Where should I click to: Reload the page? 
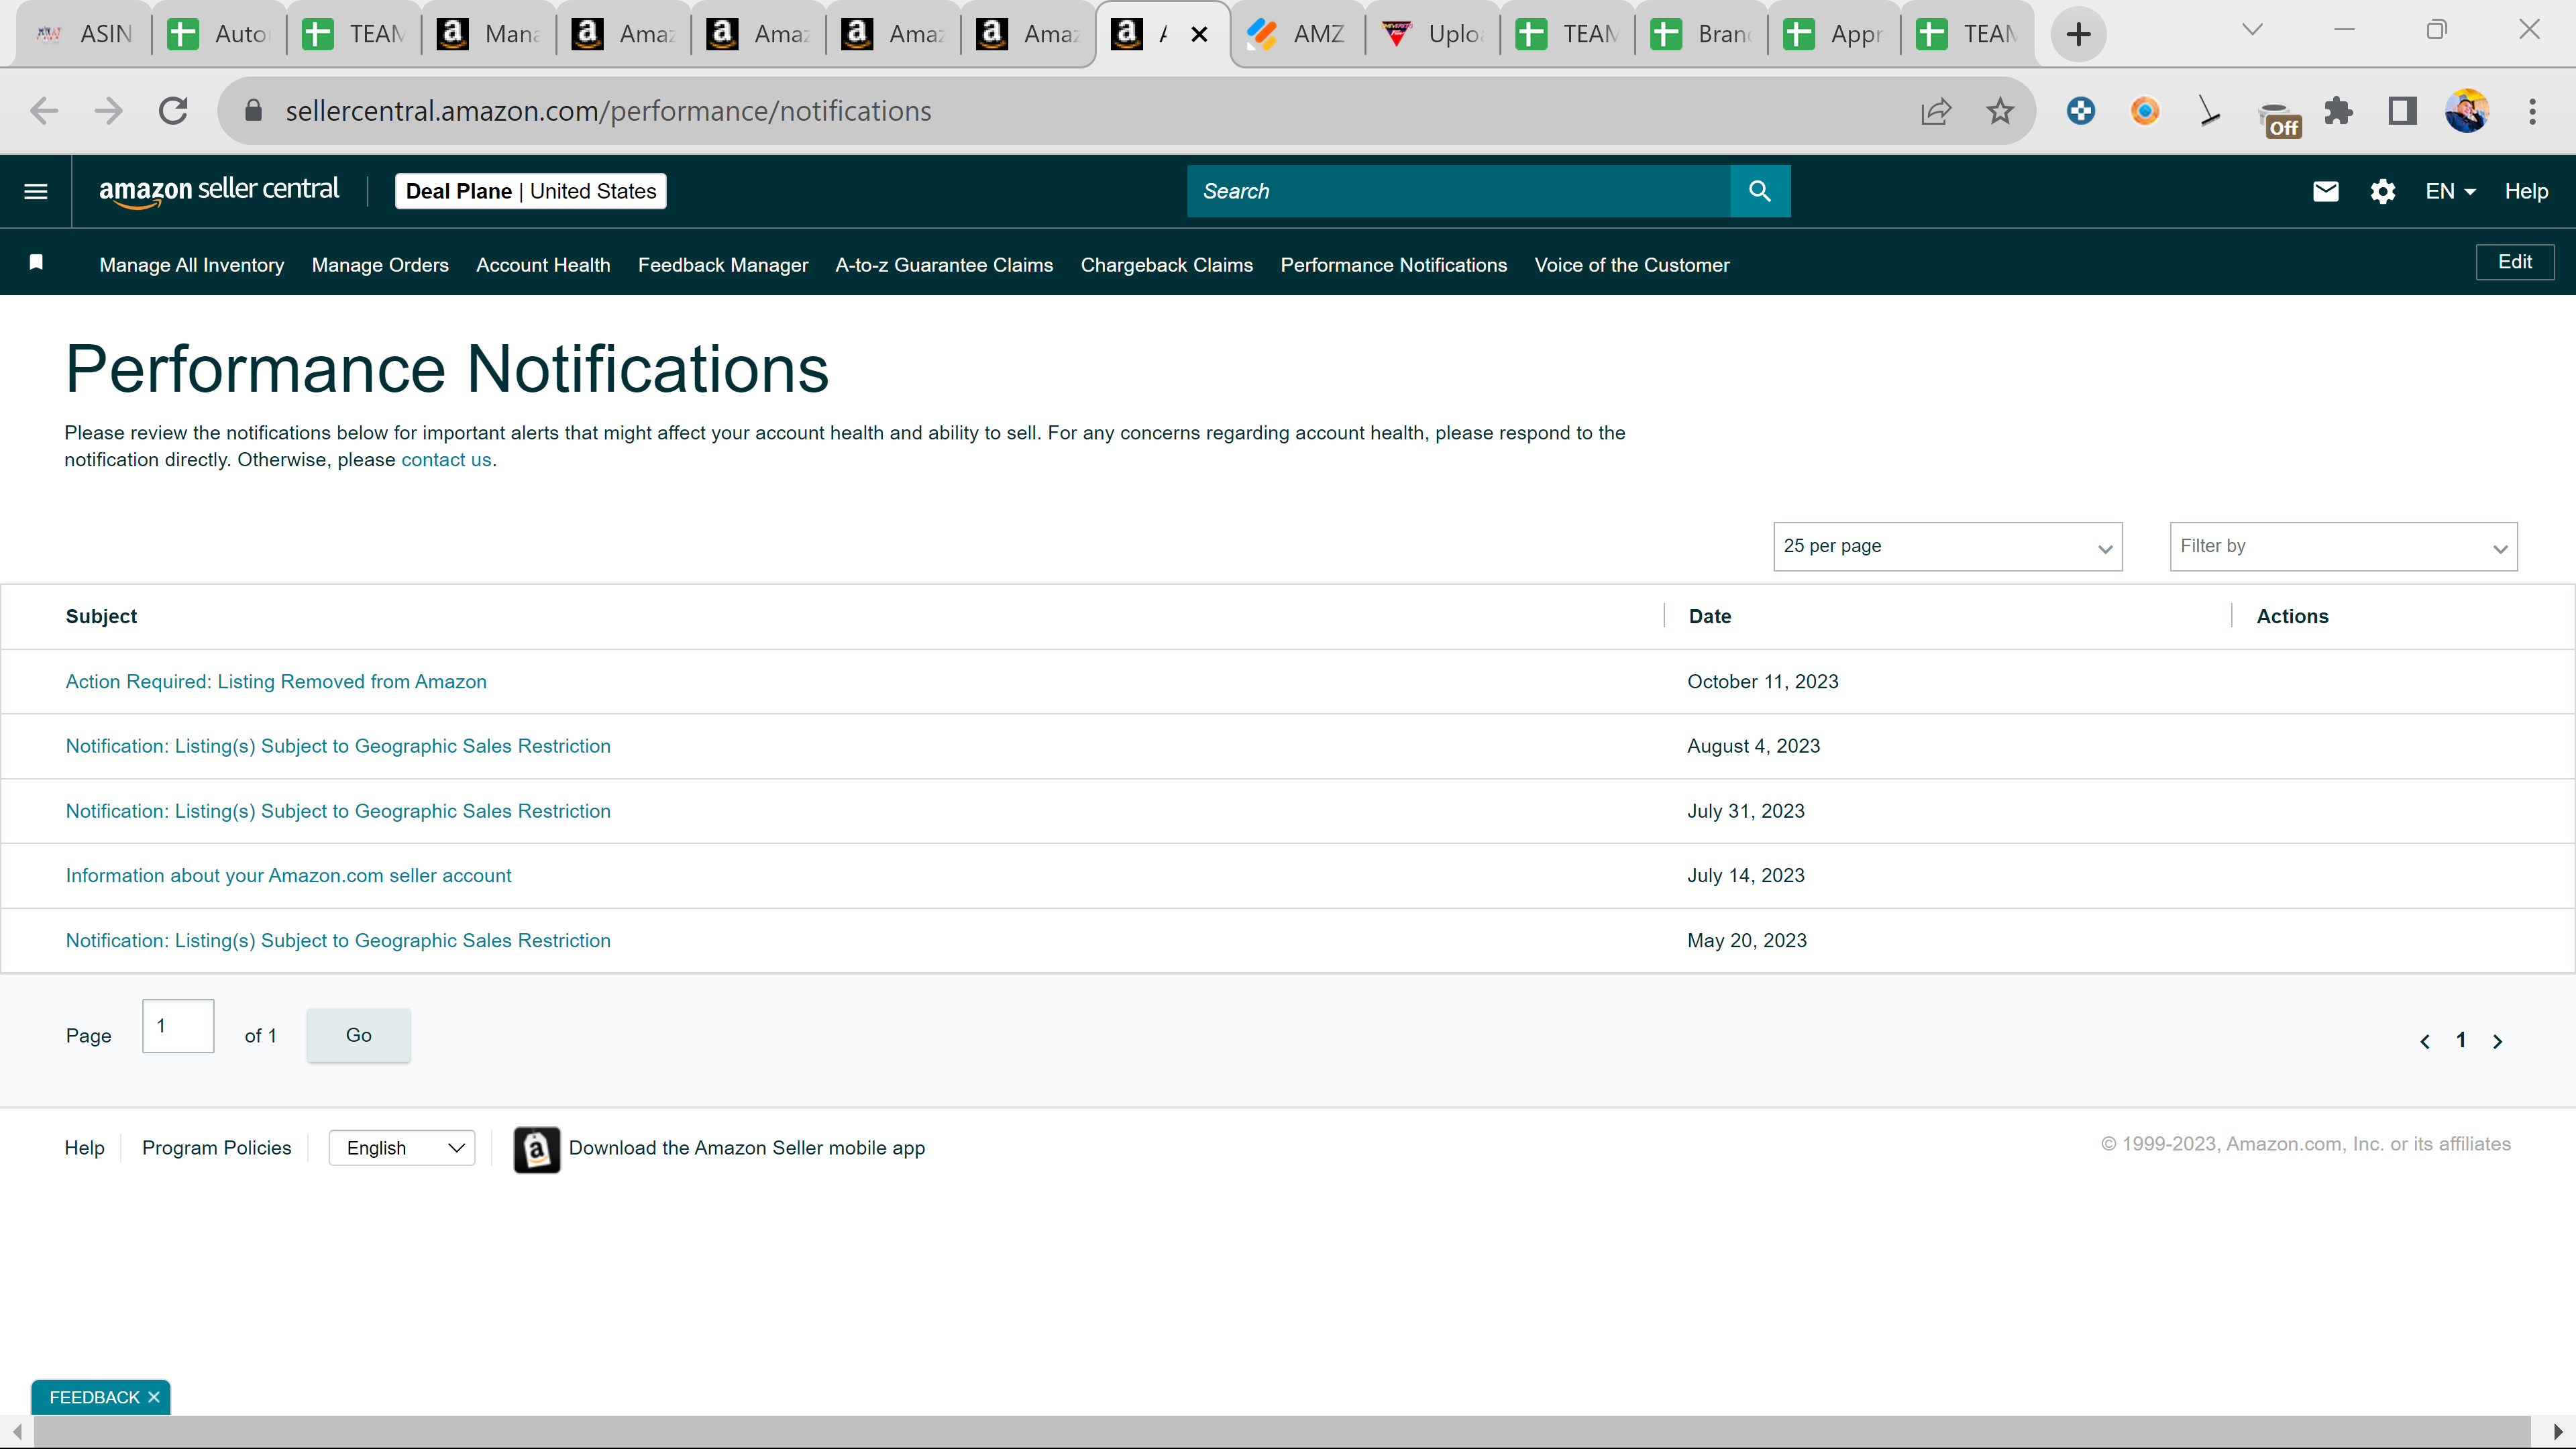[174, 111]
